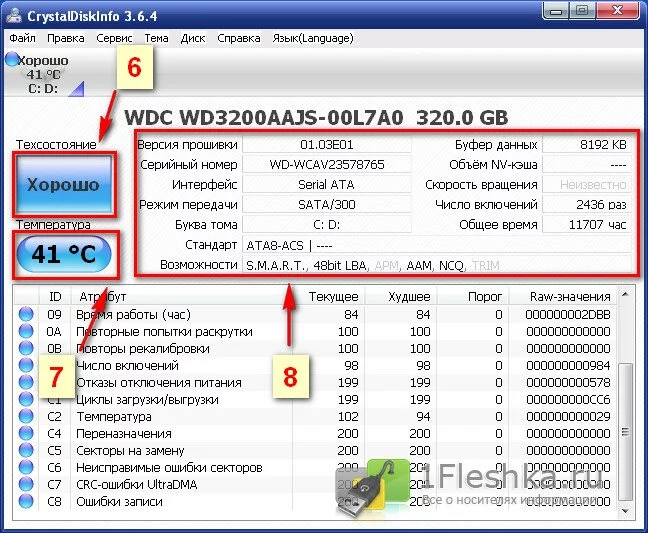The height and width of the screenshot is (533, 648).
Task: Select the Время работы (час) attribute row
Action: click(315, 314)
